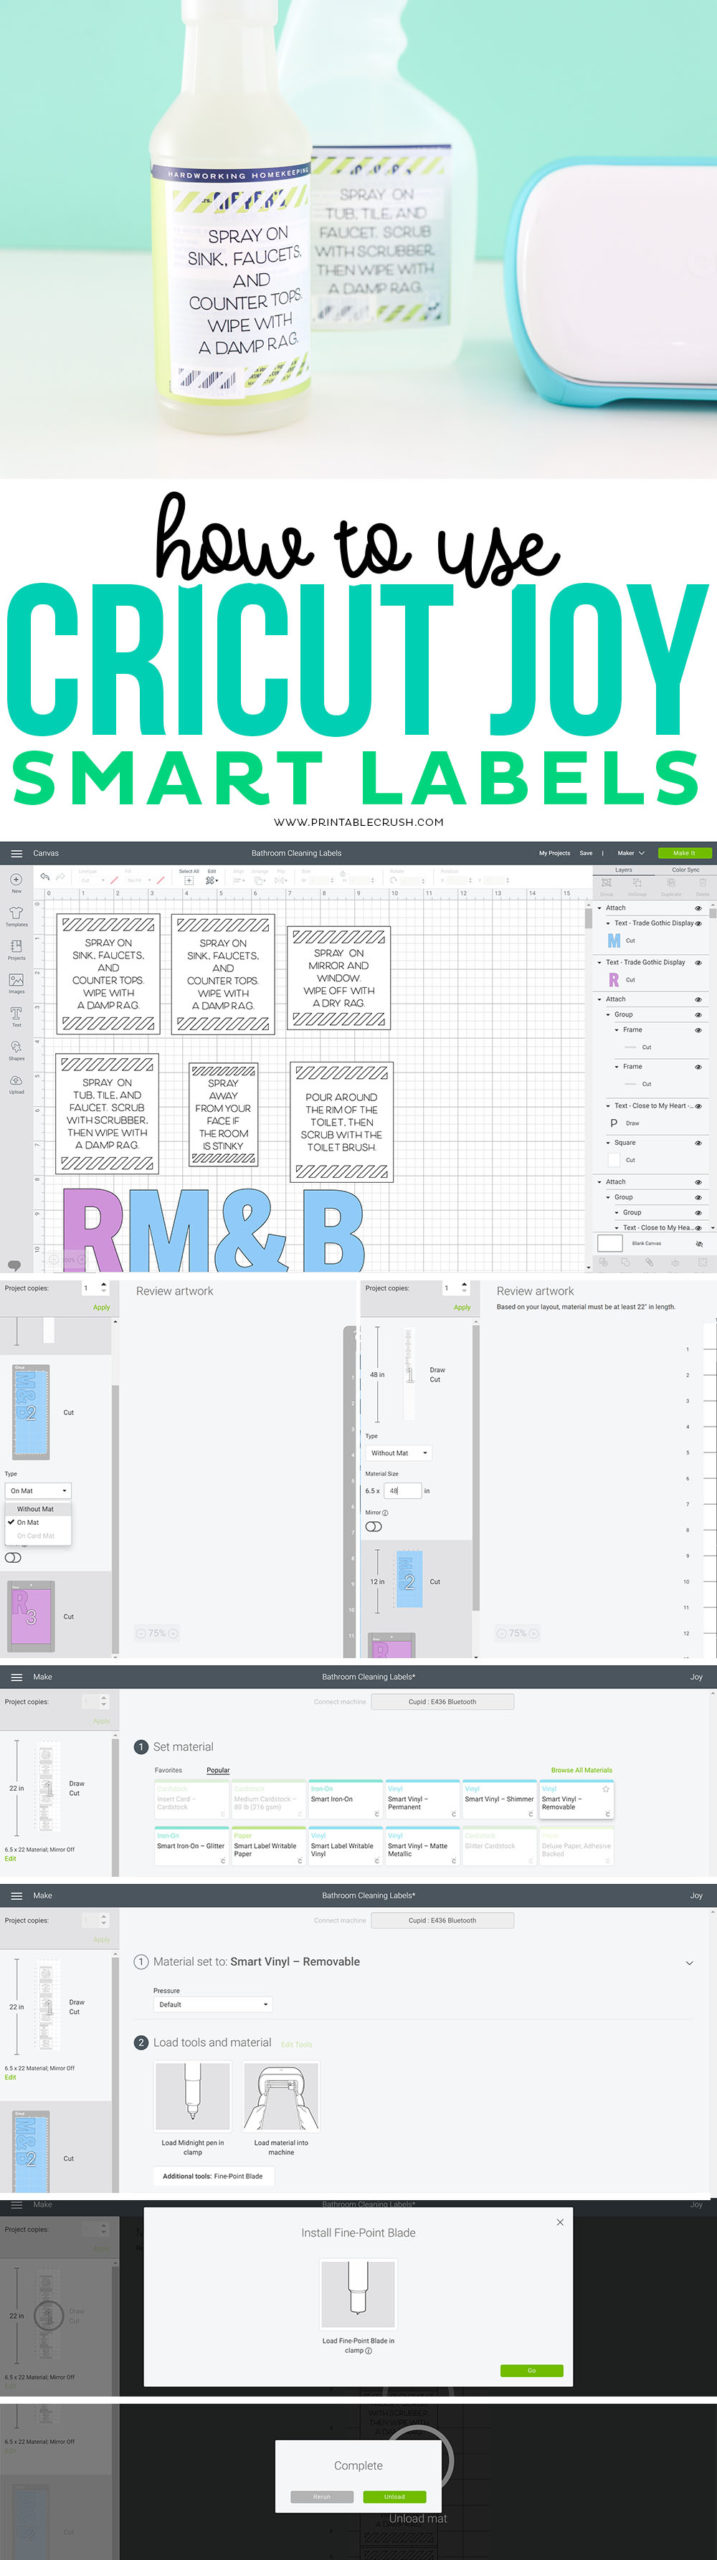Click Square layer white cut swatch
The height and width of the screenshot is (2560, 717).
[x=613, y=1160]
